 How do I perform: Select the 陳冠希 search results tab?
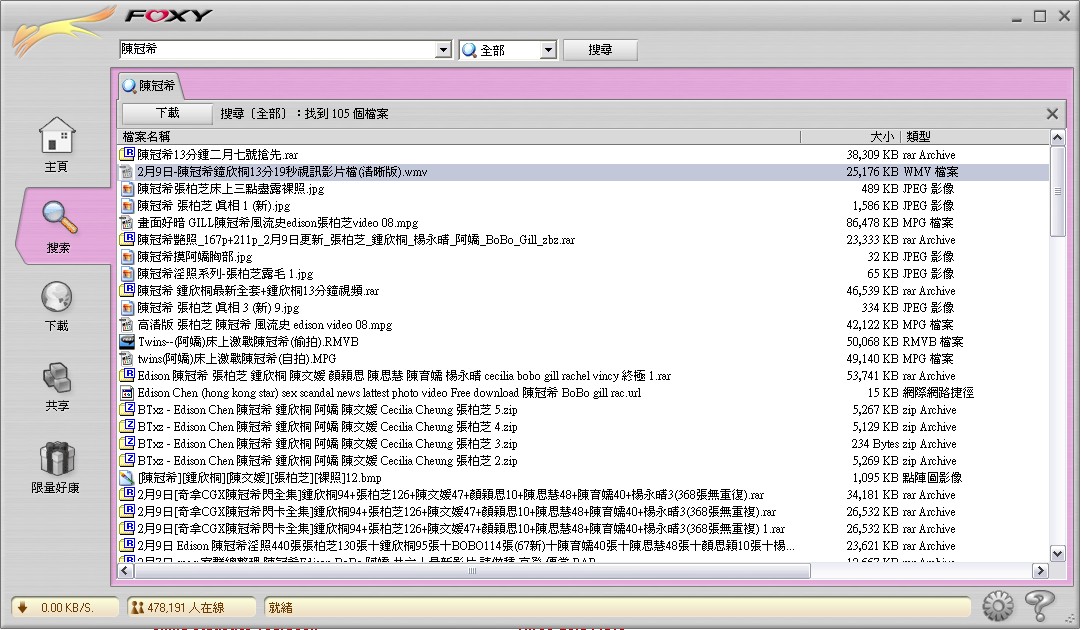pos(150,85)
